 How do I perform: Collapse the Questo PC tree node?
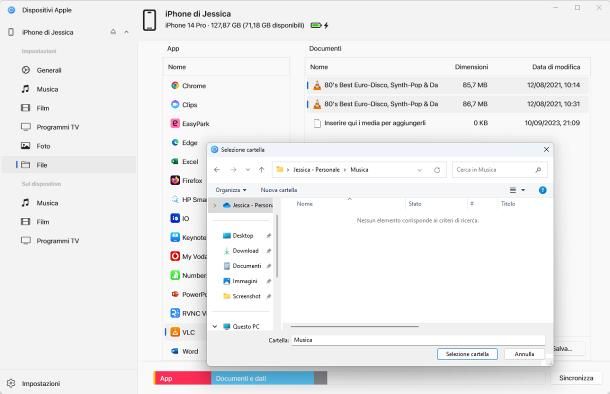coord(215,326)
